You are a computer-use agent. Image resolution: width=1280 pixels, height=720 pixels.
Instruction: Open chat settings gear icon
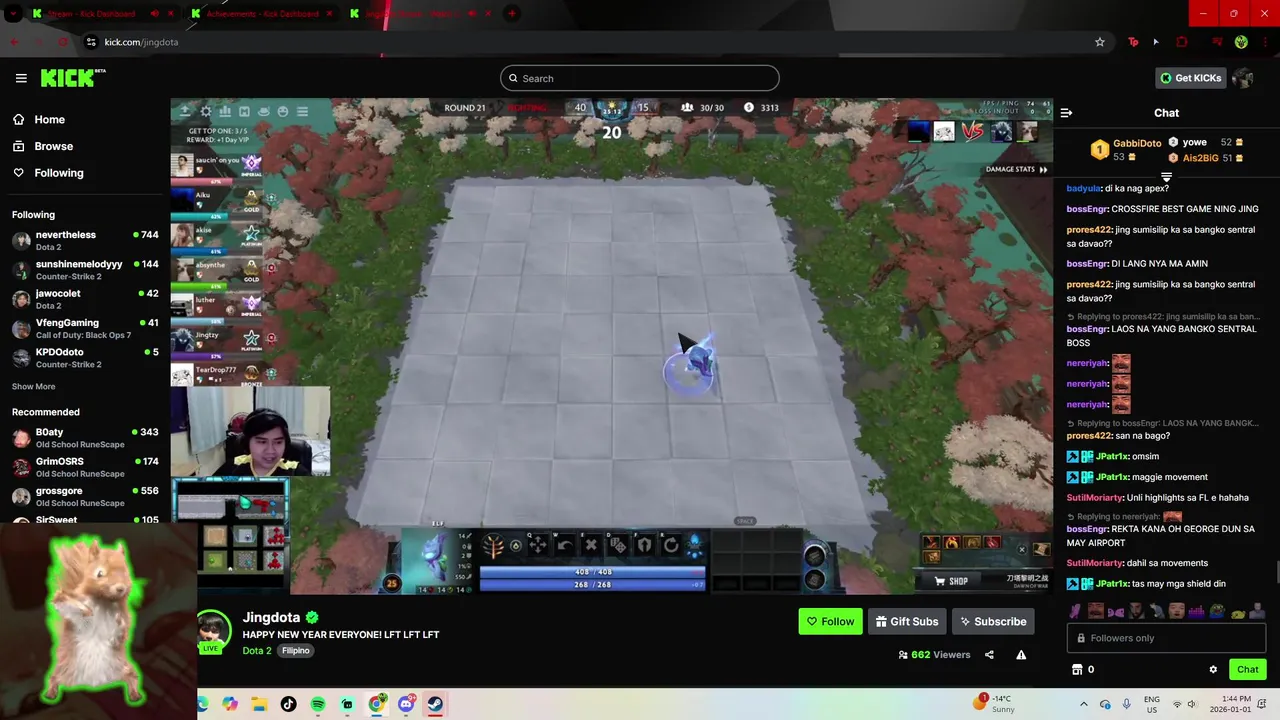click(1213, 670)
